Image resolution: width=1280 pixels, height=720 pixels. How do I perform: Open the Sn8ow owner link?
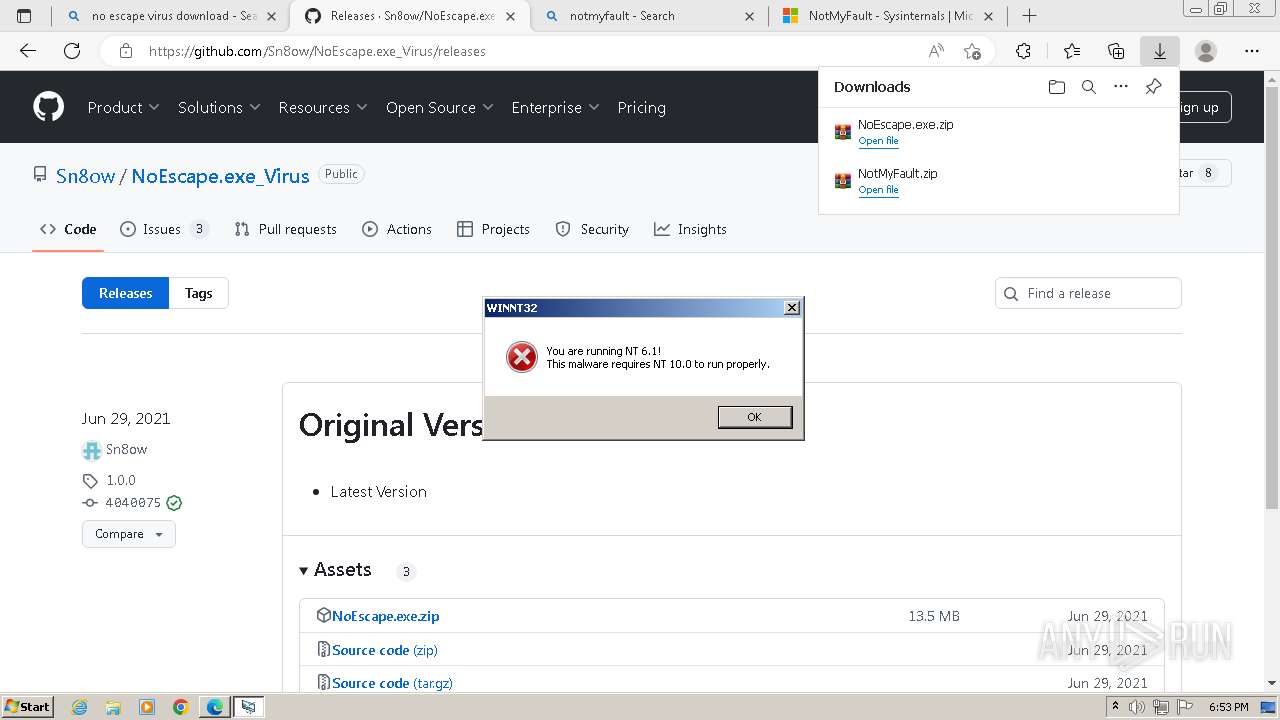coord(85,176)
